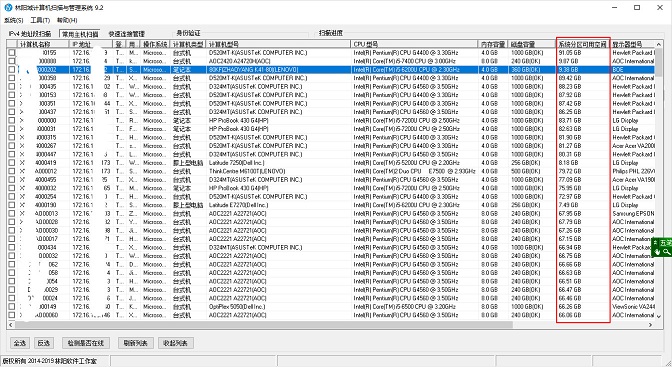Switch to the IPv4地址段扫描 tab

[30, 33]
